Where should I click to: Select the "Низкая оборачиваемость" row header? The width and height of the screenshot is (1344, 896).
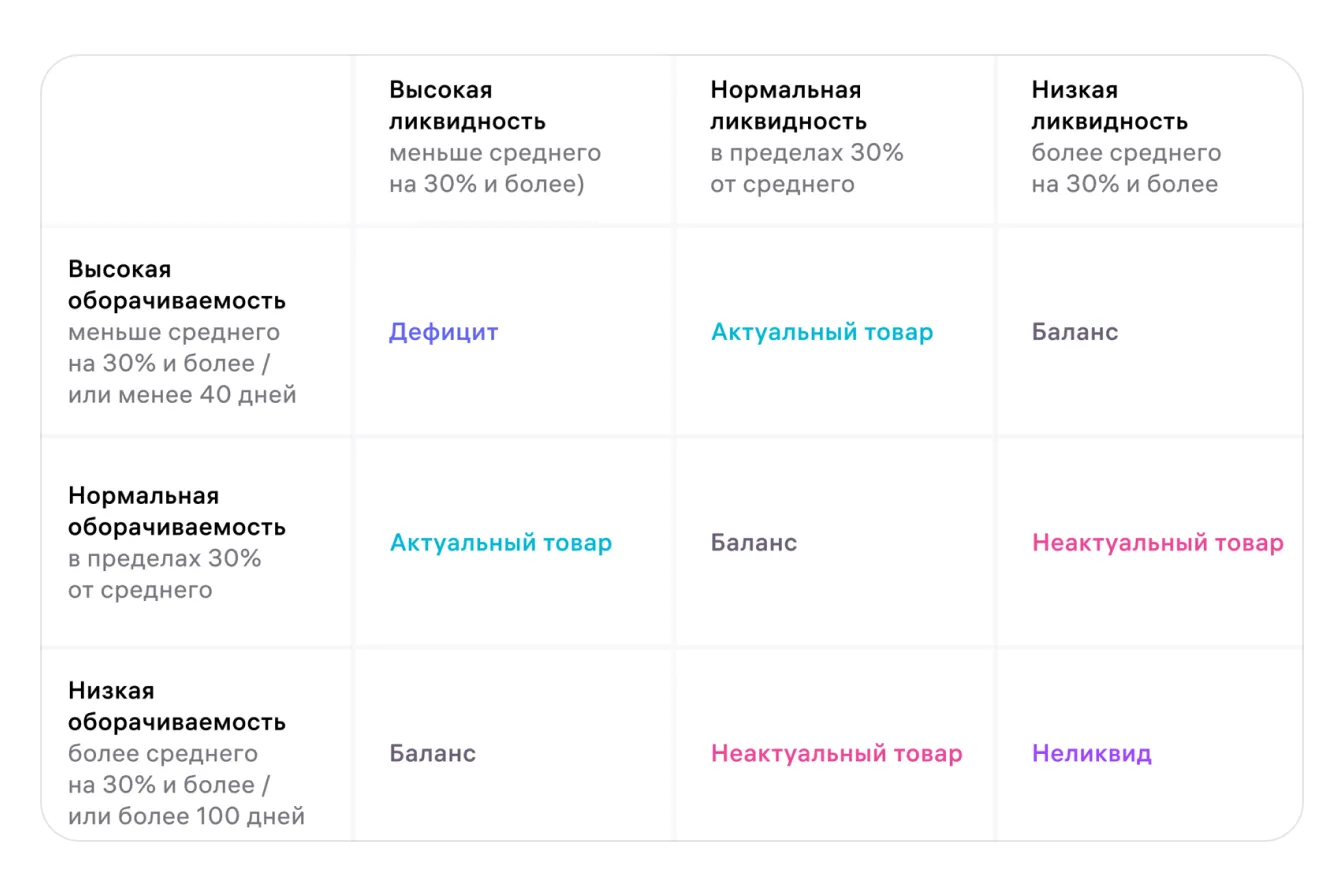[176, 706]
